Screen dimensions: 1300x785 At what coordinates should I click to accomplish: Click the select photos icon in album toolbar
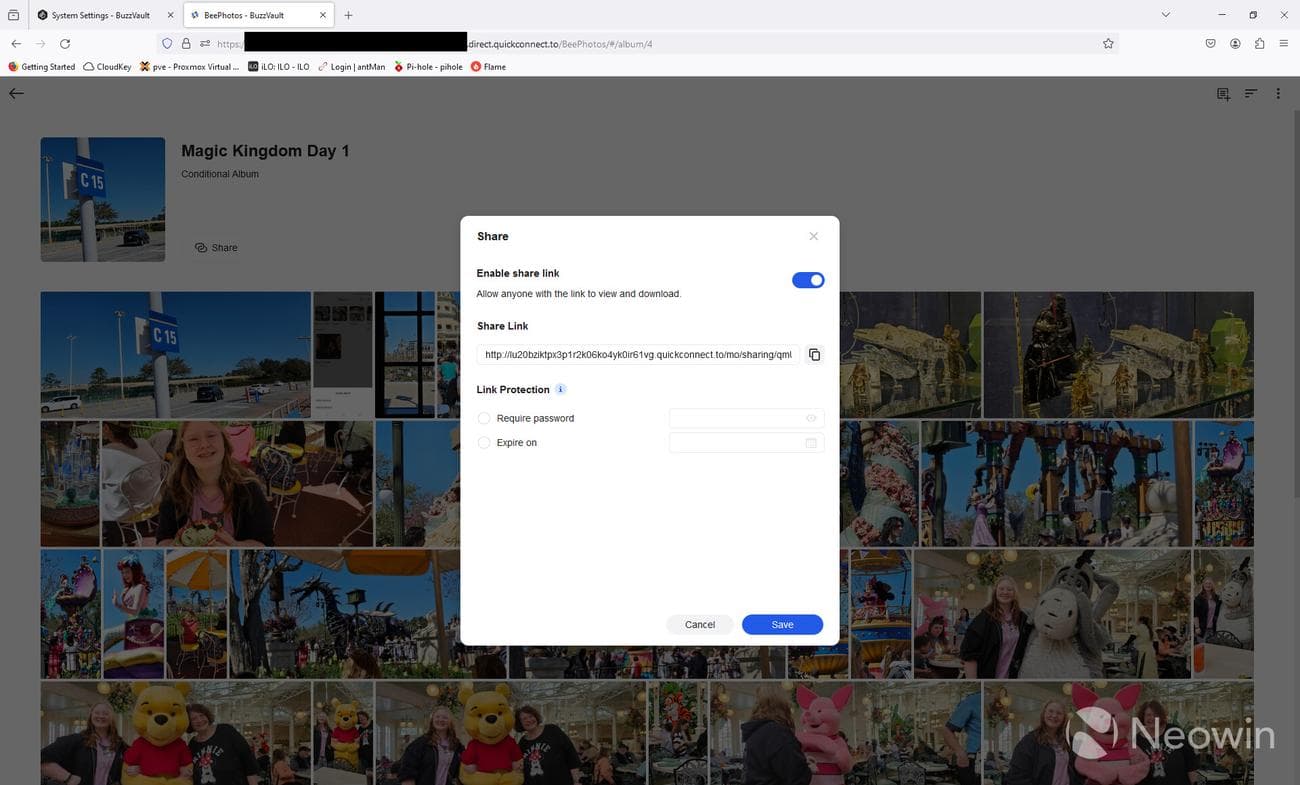[x=1223, y=93]
